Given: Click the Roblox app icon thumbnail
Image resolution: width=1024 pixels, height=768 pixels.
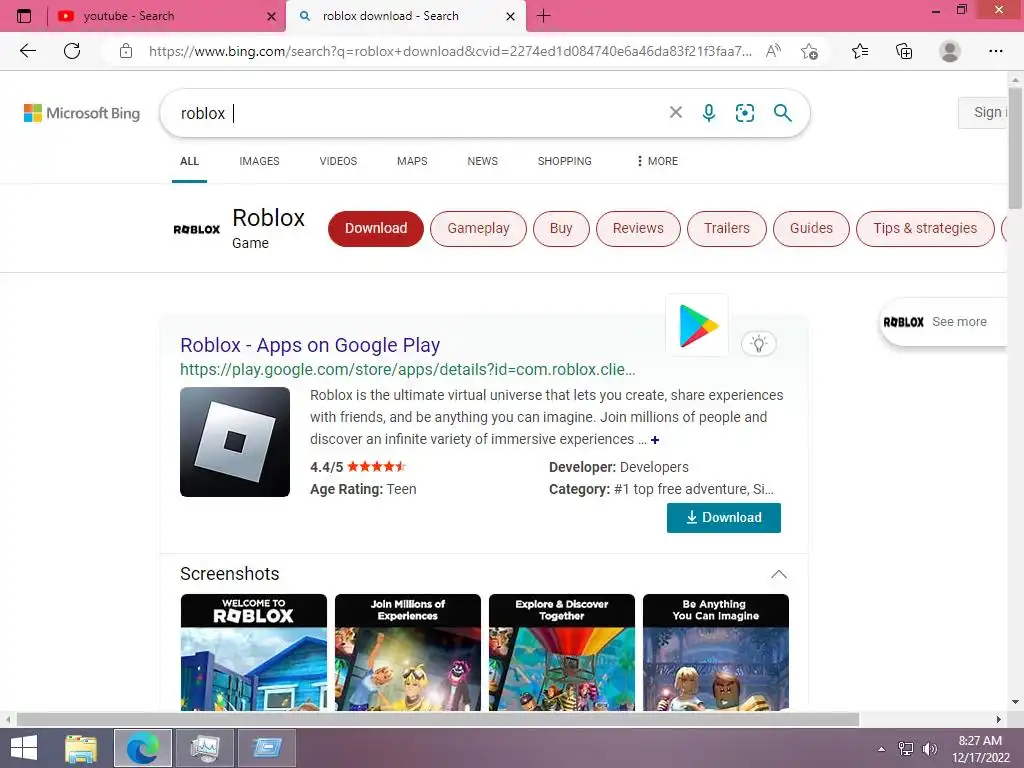Looking at the screenshot, I should point(235,442).
